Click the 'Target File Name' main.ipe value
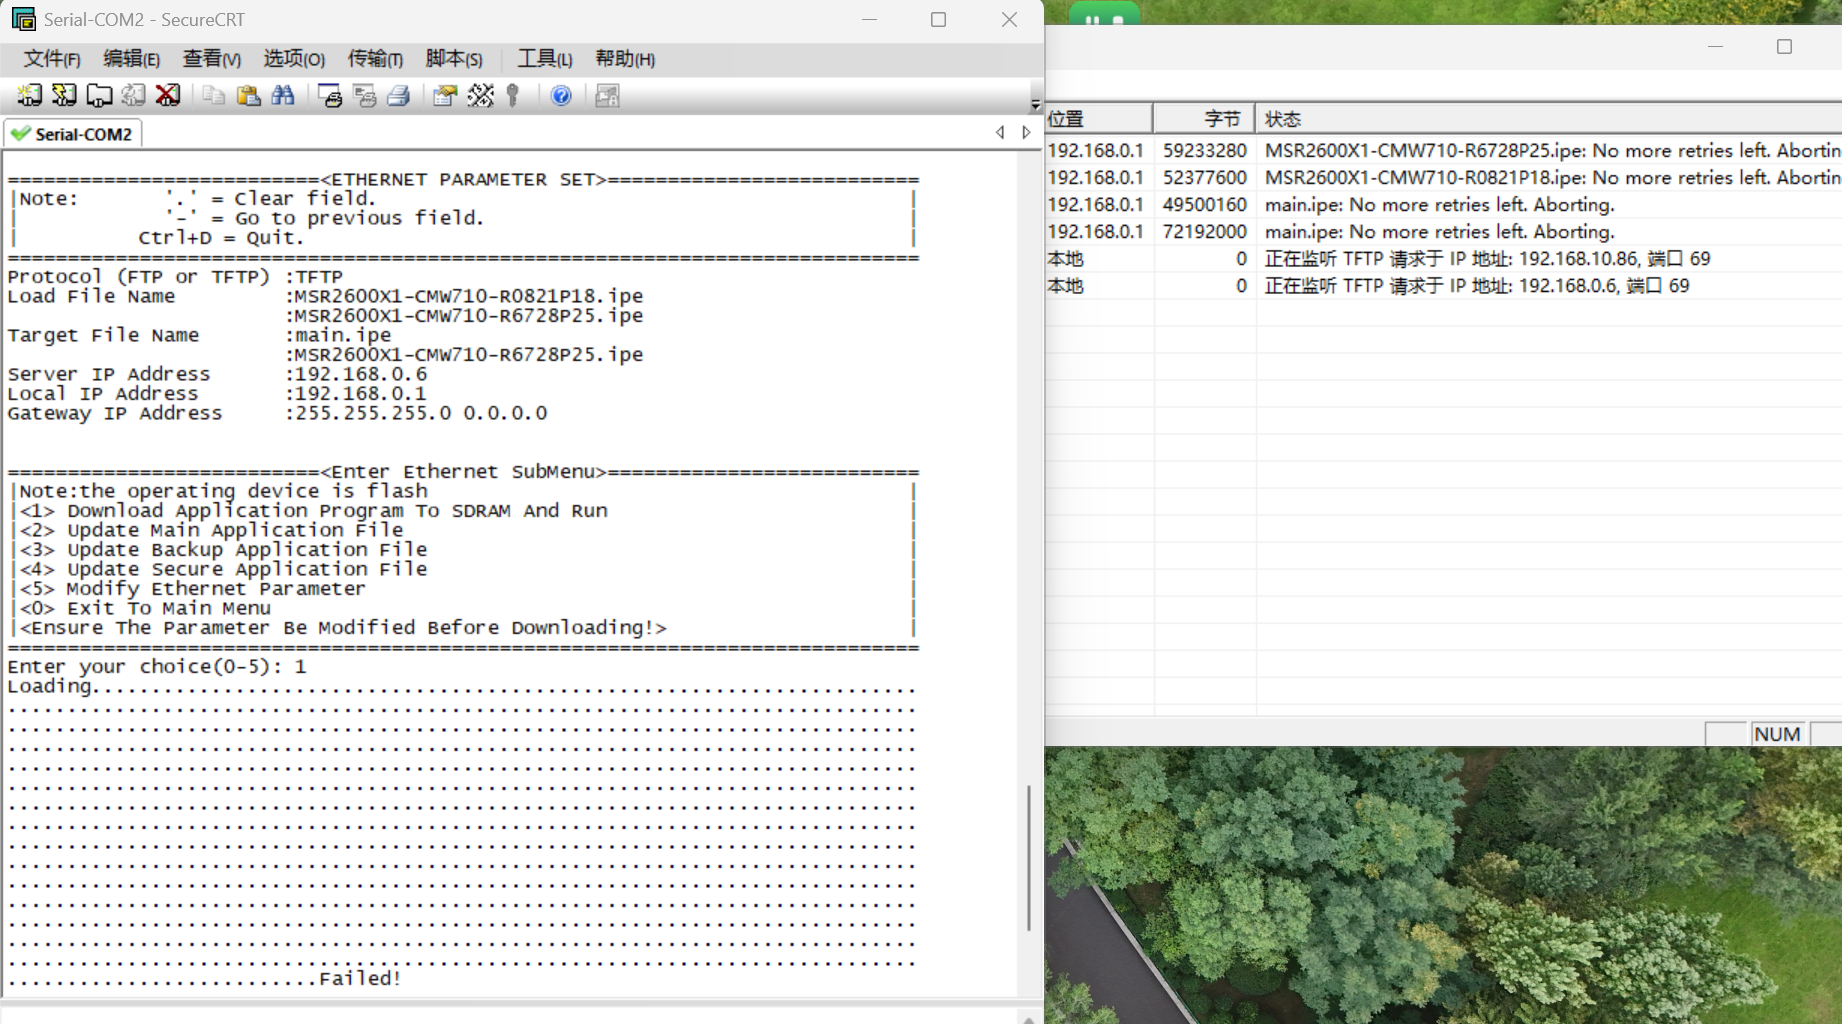Image resolution: width=1842 pixels, height=1024 pixels. pyautogui.click(x=343, y=335)
